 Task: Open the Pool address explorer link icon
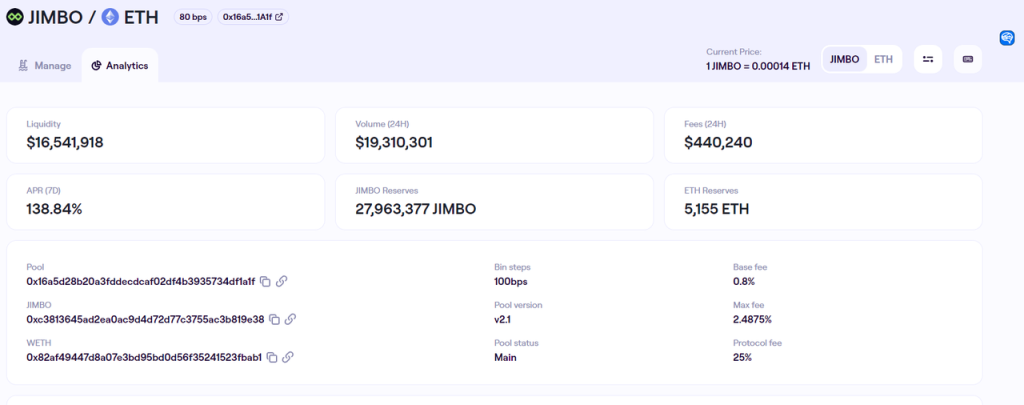pos(282,282)
